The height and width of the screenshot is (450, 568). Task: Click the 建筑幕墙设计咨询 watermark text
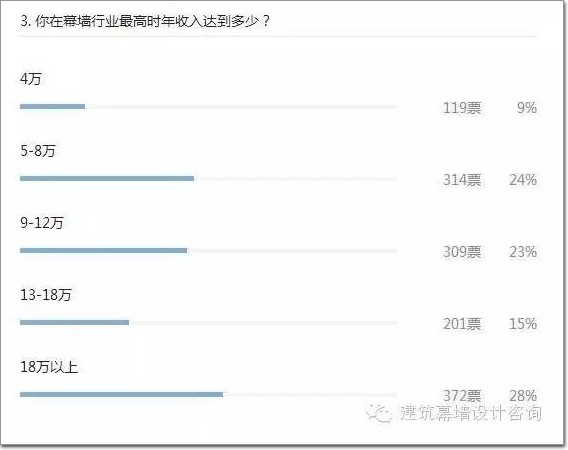click(471, 413)
